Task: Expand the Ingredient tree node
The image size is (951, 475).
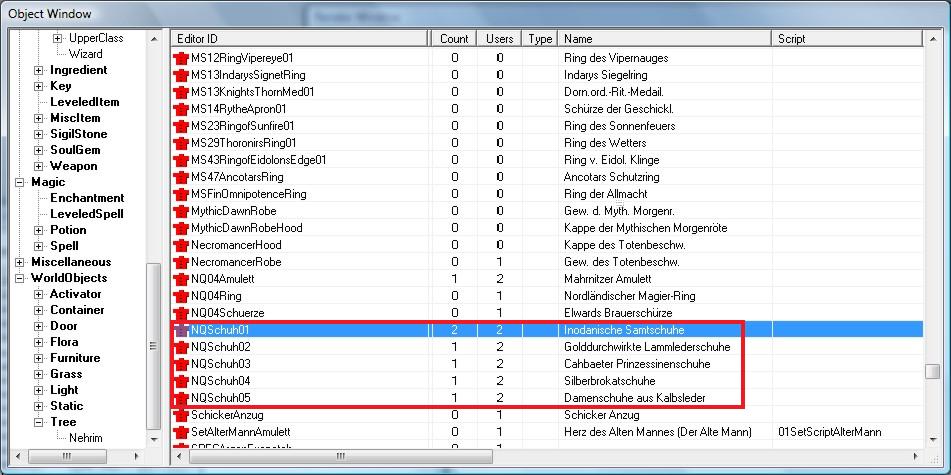Action: [x=39, y=70]
